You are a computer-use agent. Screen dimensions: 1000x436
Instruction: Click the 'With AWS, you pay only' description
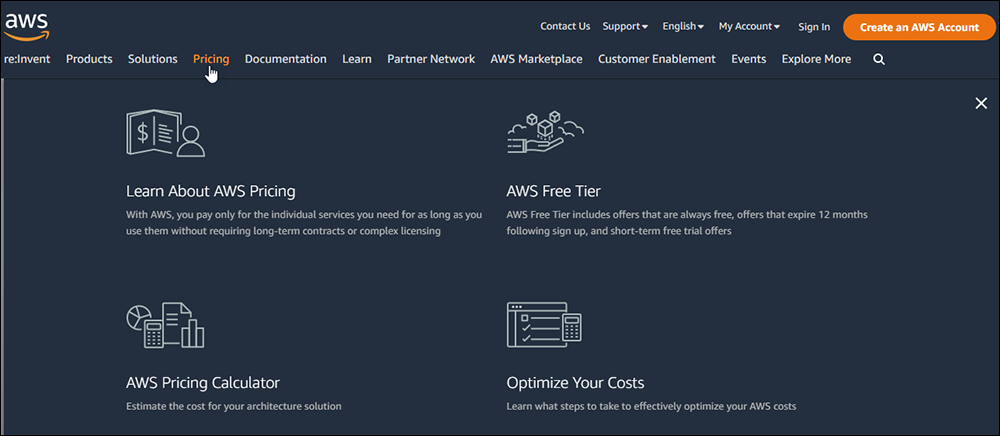pyautogui.click(x=304, y=222)
